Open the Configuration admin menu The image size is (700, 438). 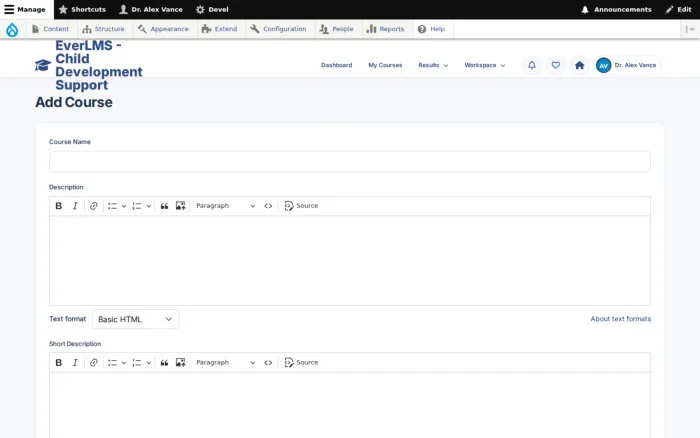pos(278,29)
